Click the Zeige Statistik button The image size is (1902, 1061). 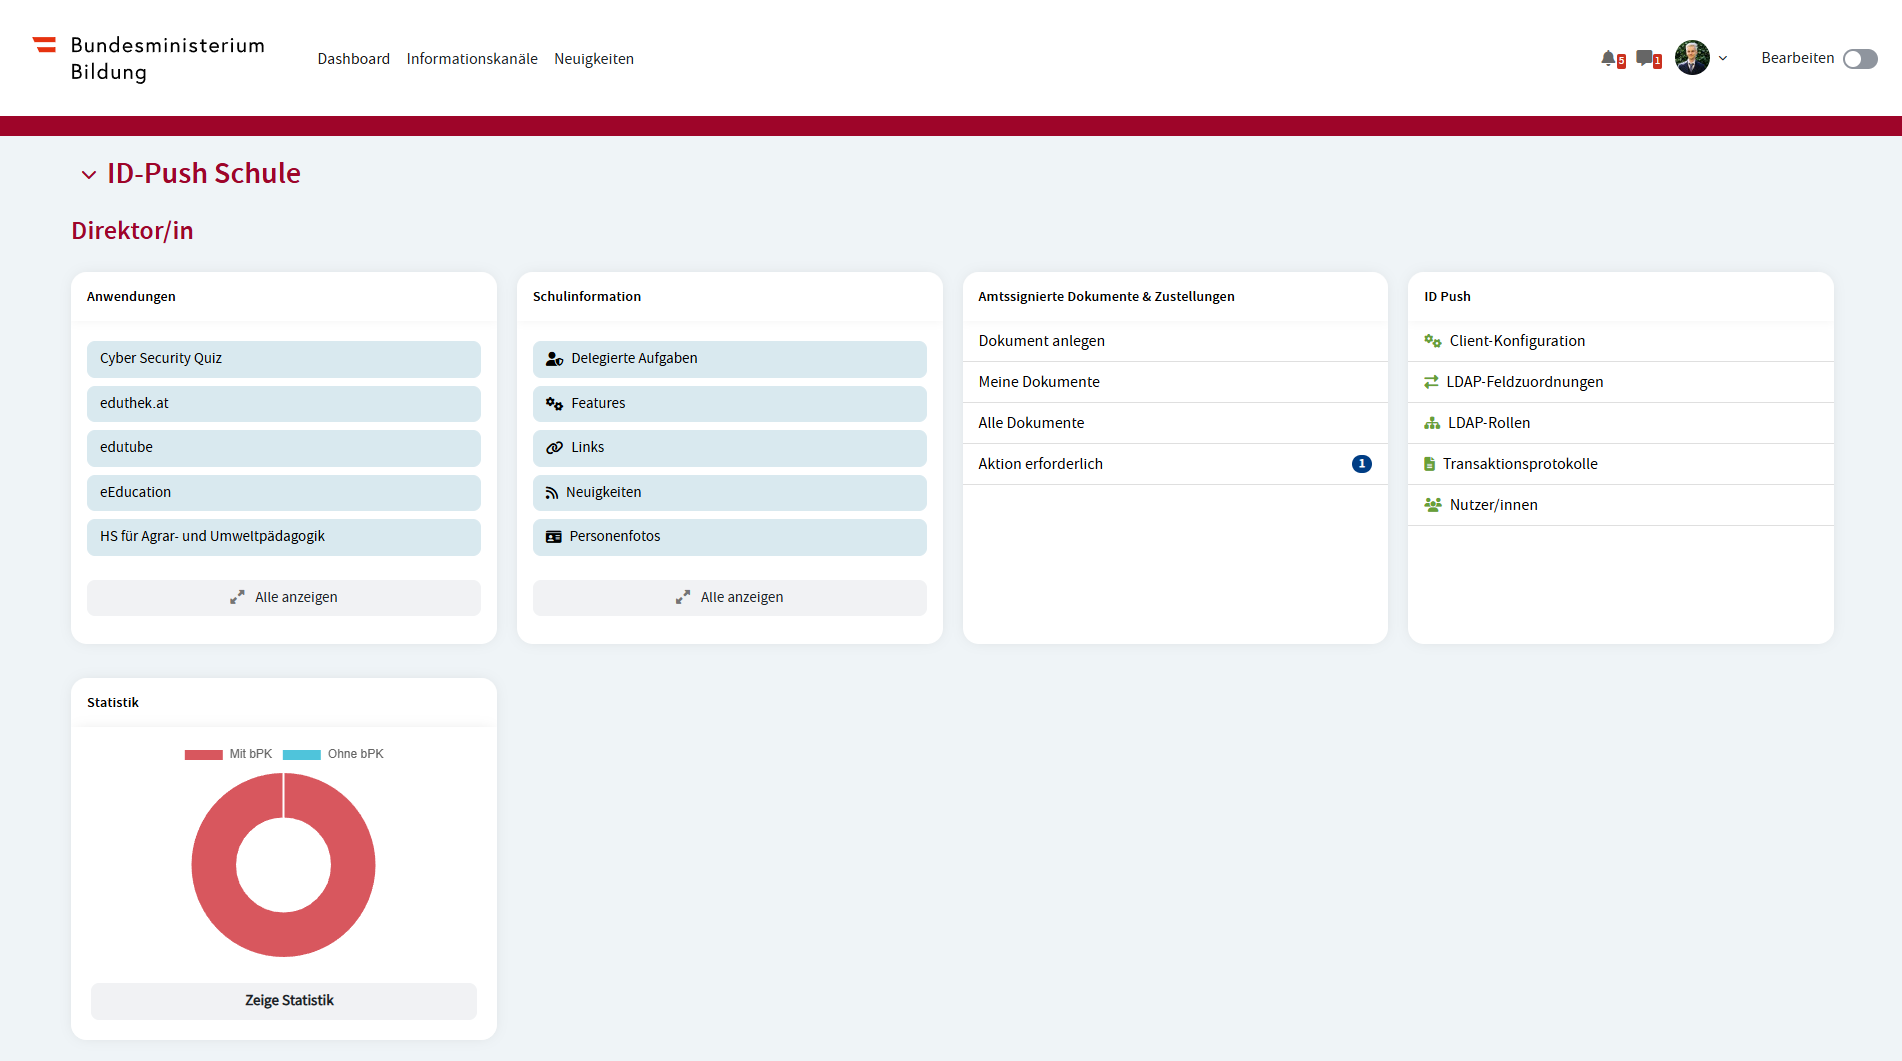pyautogui.click(x=284, y=1001)
